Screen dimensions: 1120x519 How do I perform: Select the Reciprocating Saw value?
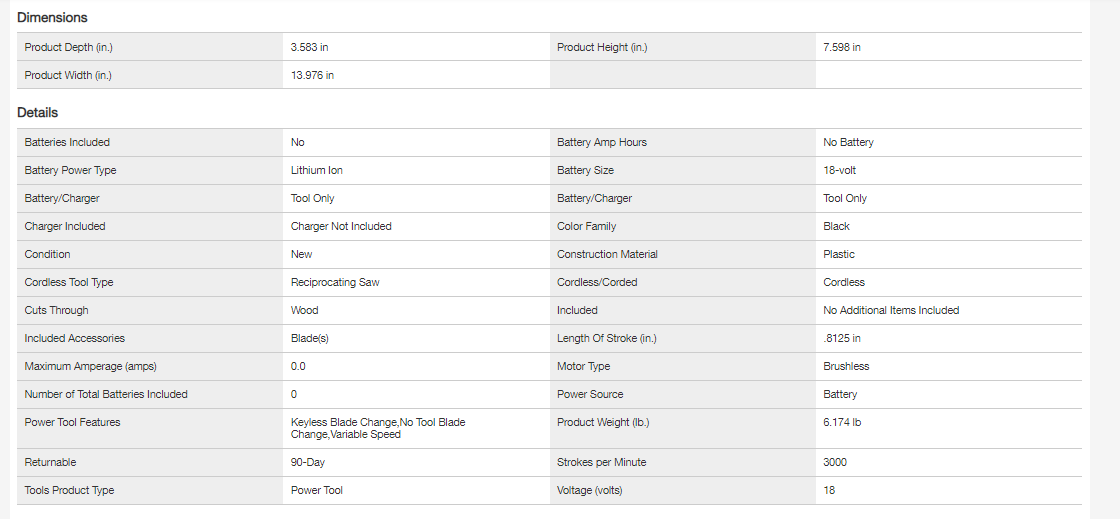point(335,282)
